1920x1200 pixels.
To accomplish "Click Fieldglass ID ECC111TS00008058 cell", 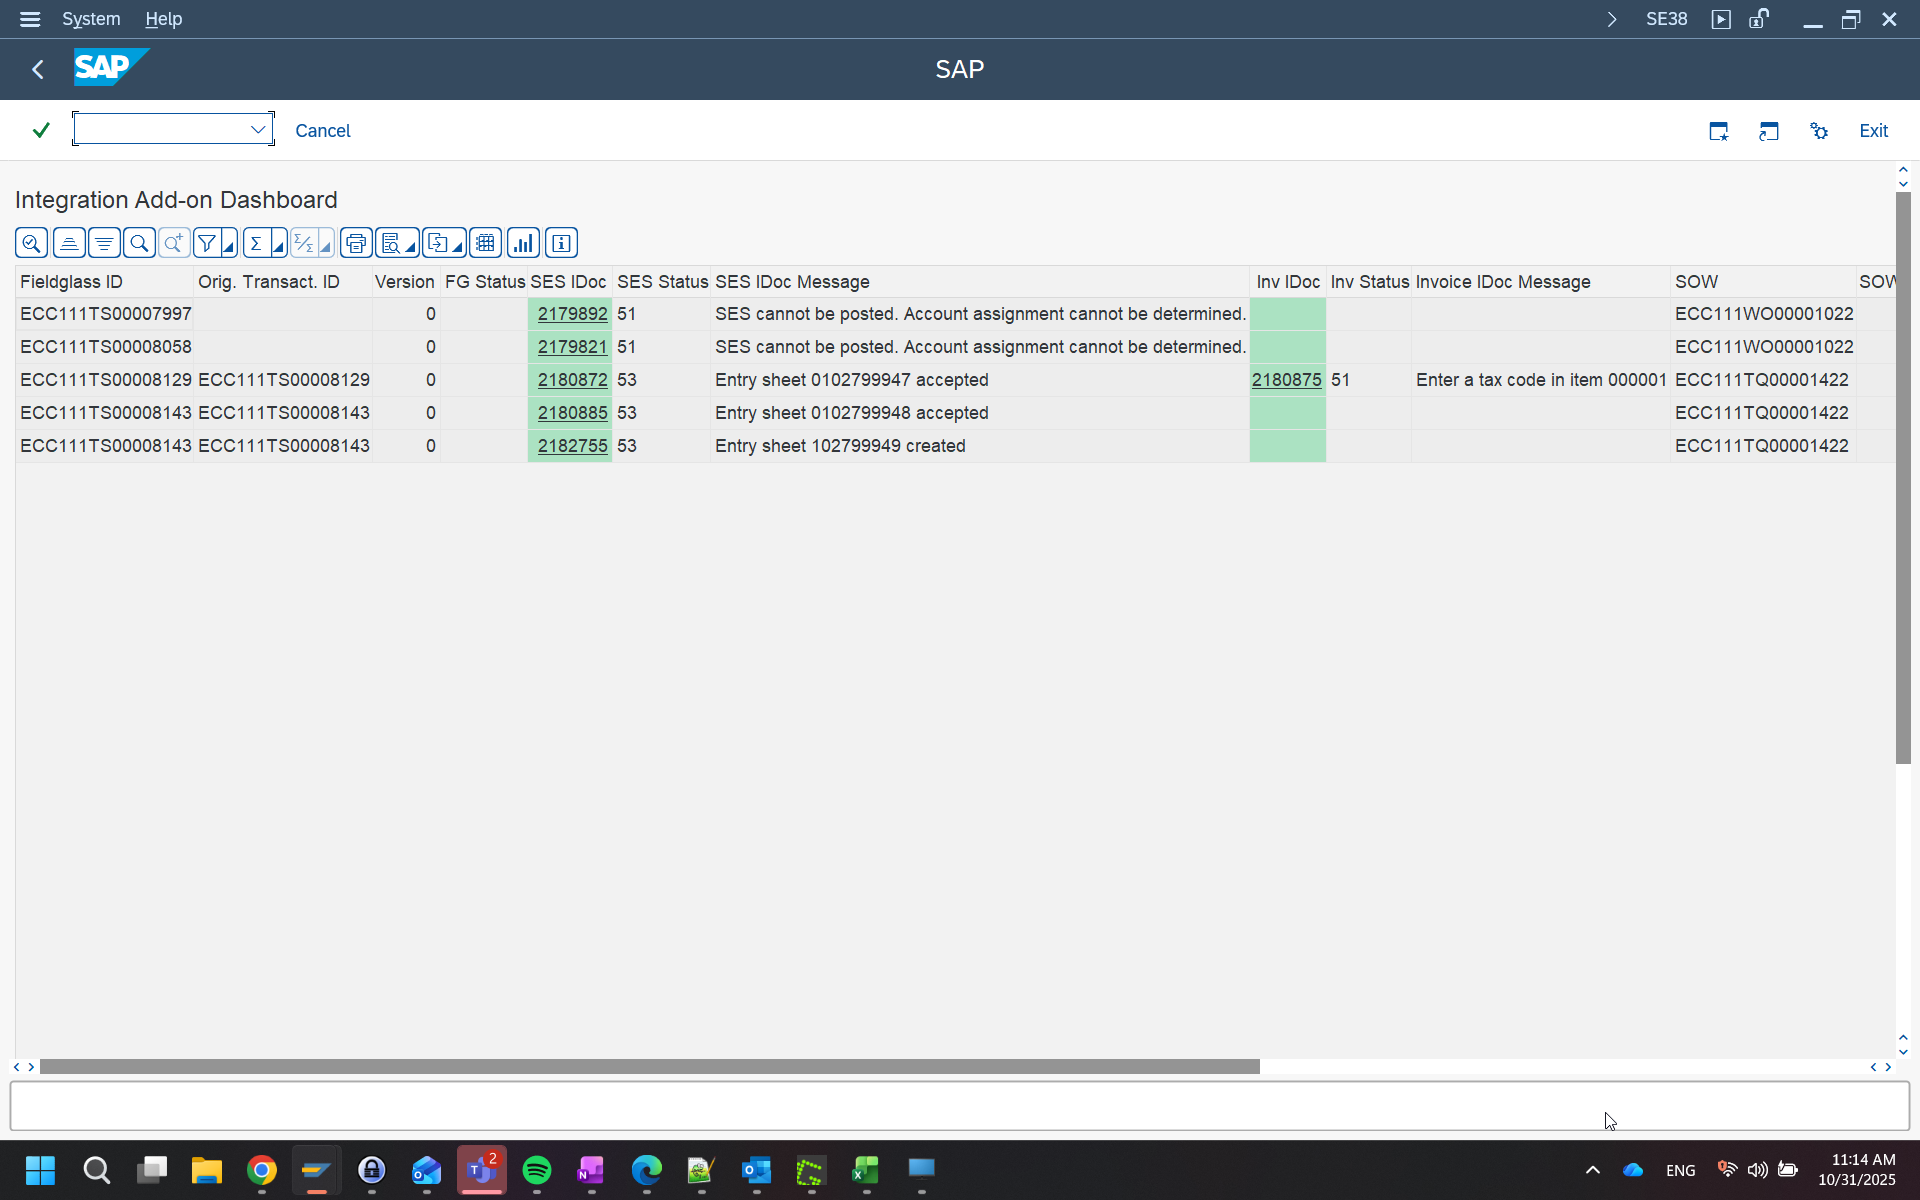I will 105,347.
